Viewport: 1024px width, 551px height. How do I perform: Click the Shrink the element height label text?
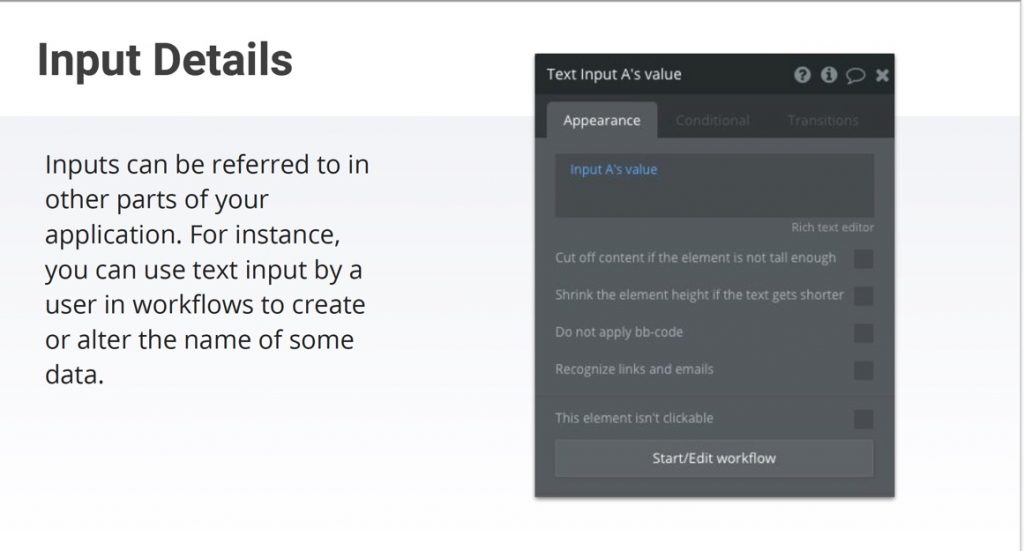coord(699,295)
